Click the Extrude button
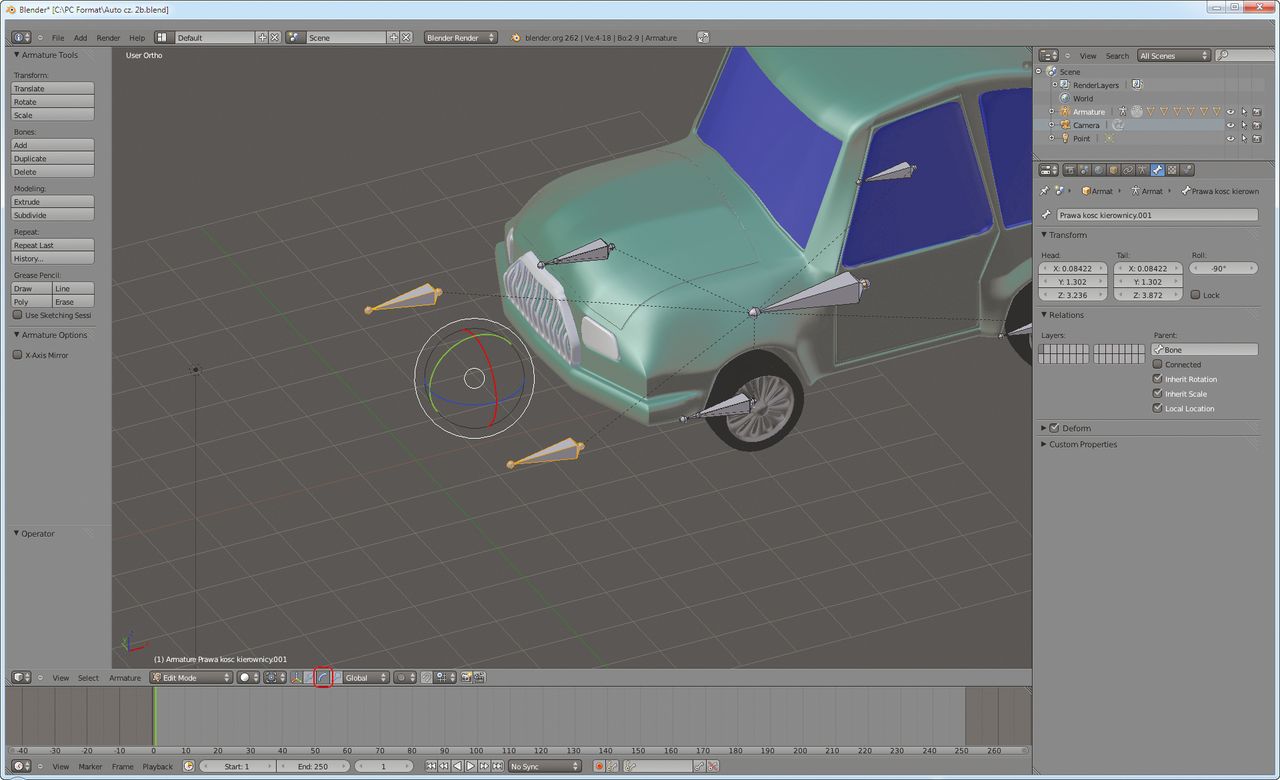This screenshot has height=780, width=1280. click(x=53, y=202)
